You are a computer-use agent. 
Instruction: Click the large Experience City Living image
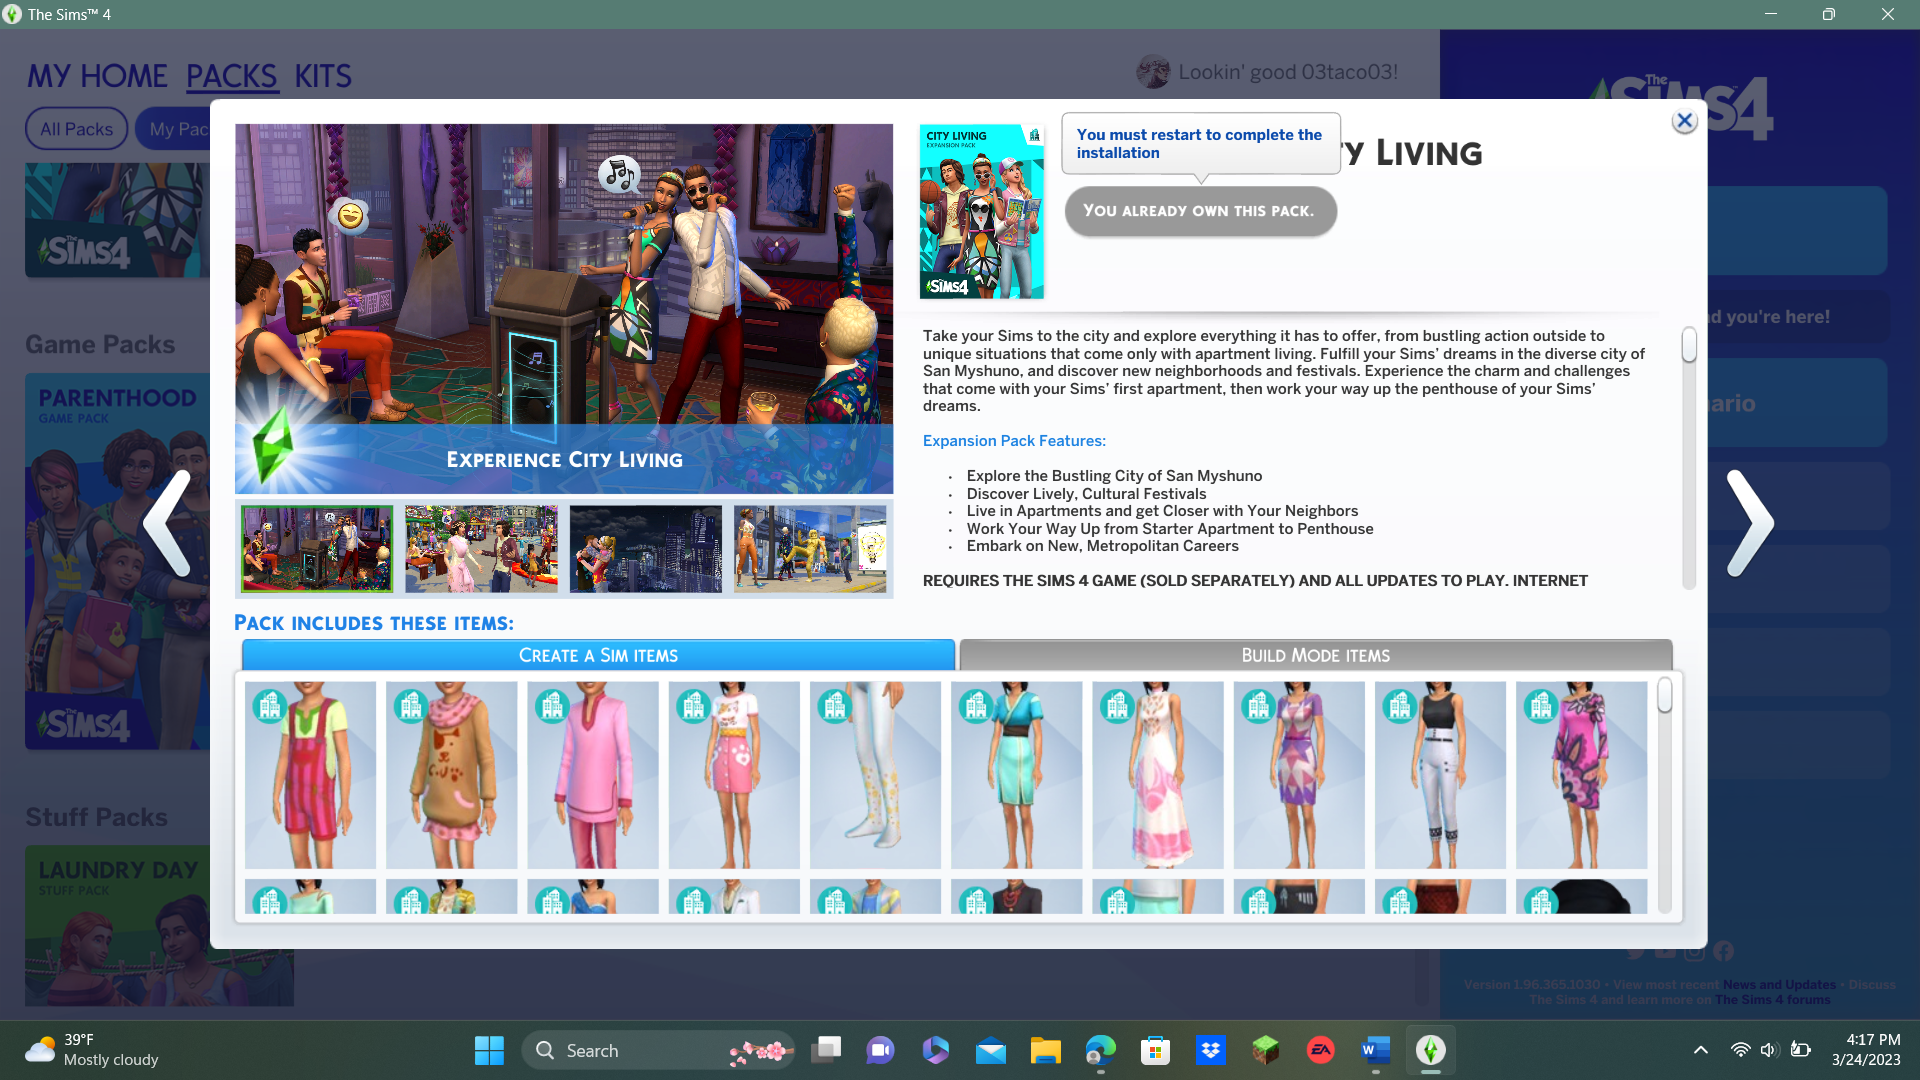tap(564, 308)
